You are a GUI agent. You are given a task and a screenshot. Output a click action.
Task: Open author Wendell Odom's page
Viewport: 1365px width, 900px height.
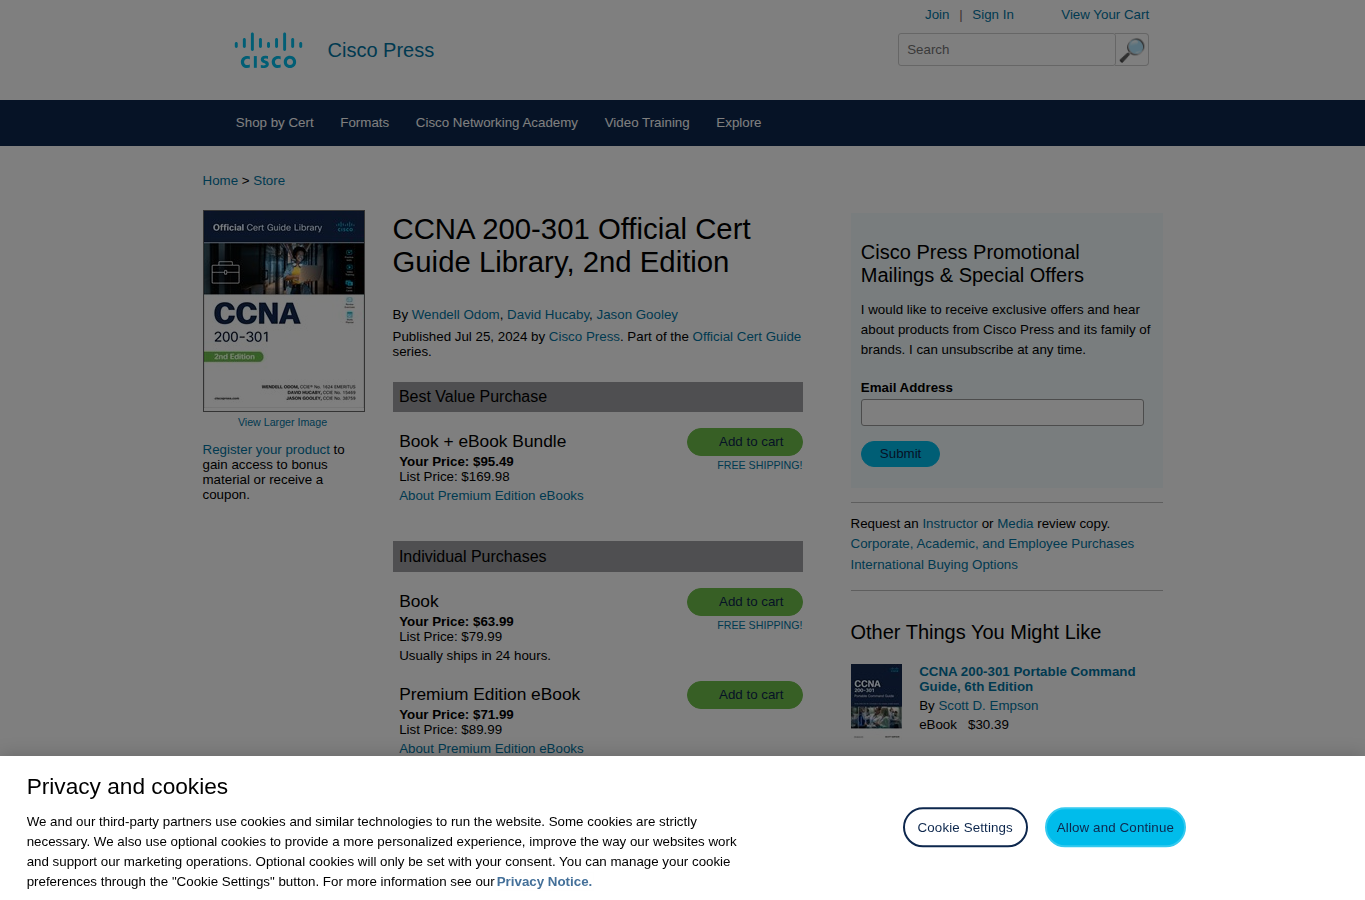tap(456, 315)
